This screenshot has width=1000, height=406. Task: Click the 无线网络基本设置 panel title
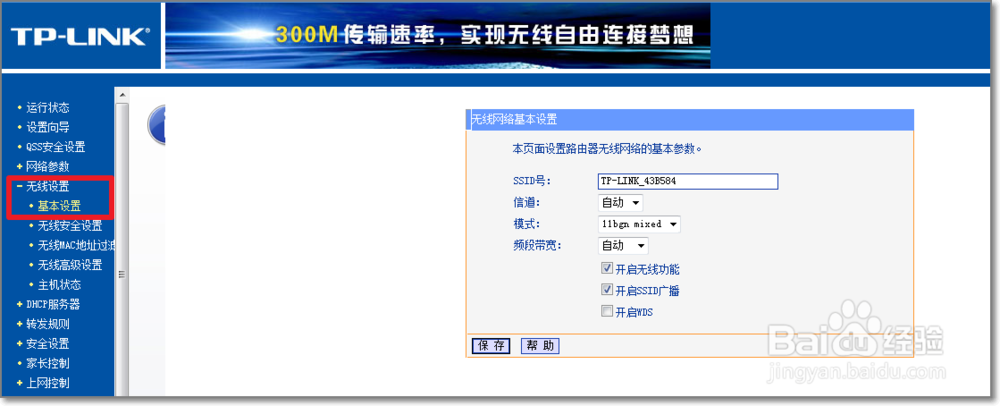pyautogui.click(x=514, y=119)
